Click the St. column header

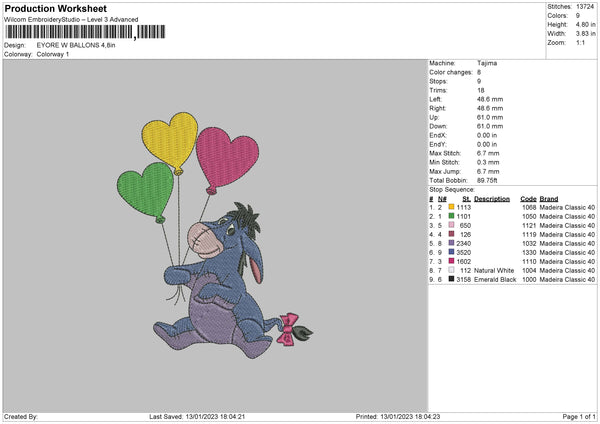click(467, 198)
